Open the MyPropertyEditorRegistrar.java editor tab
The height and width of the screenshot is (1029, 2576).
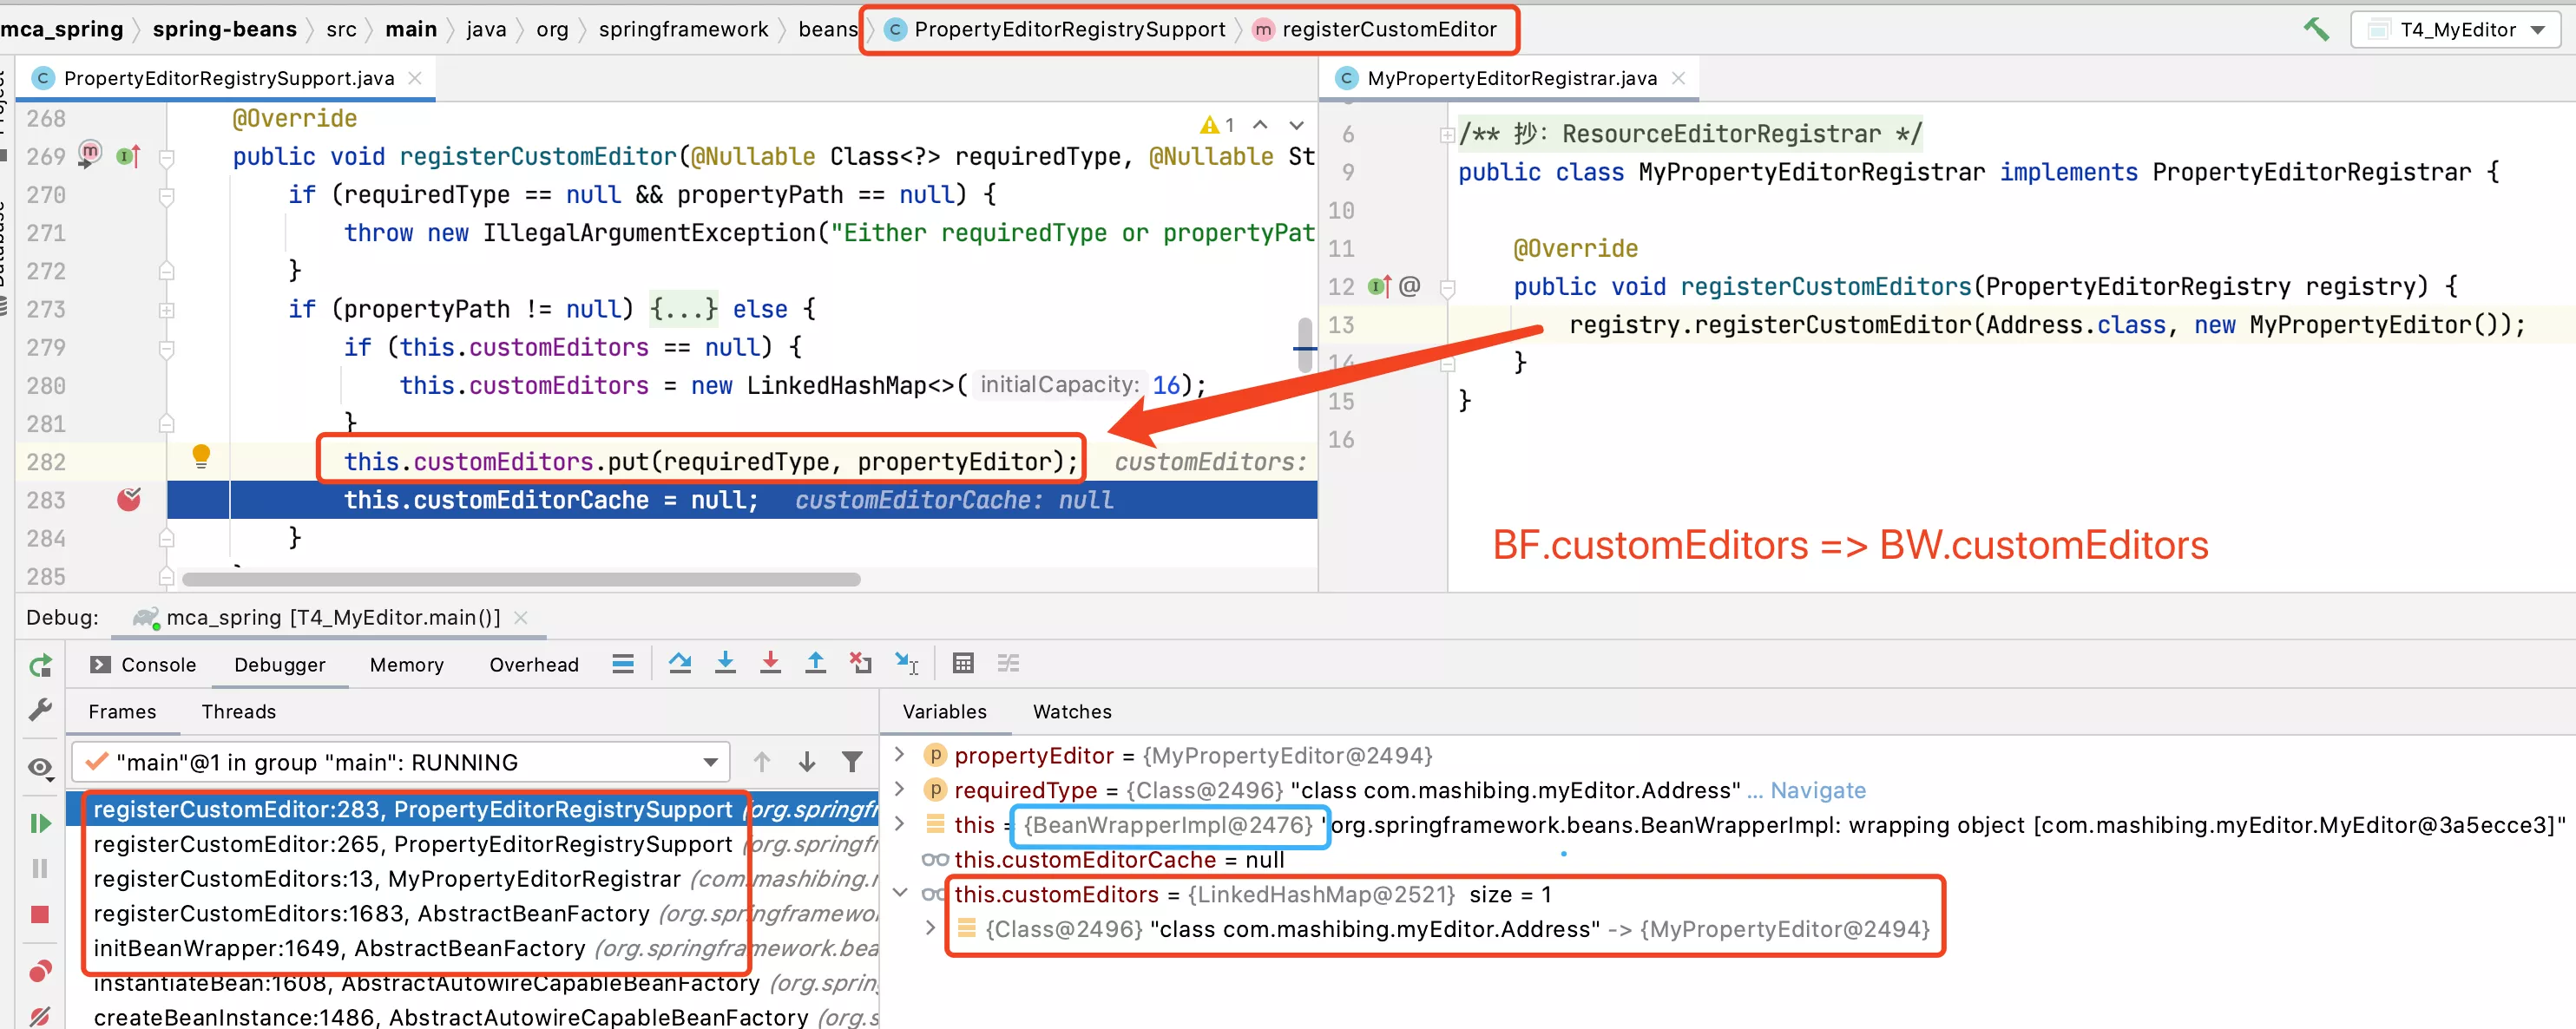point(1511,78)
